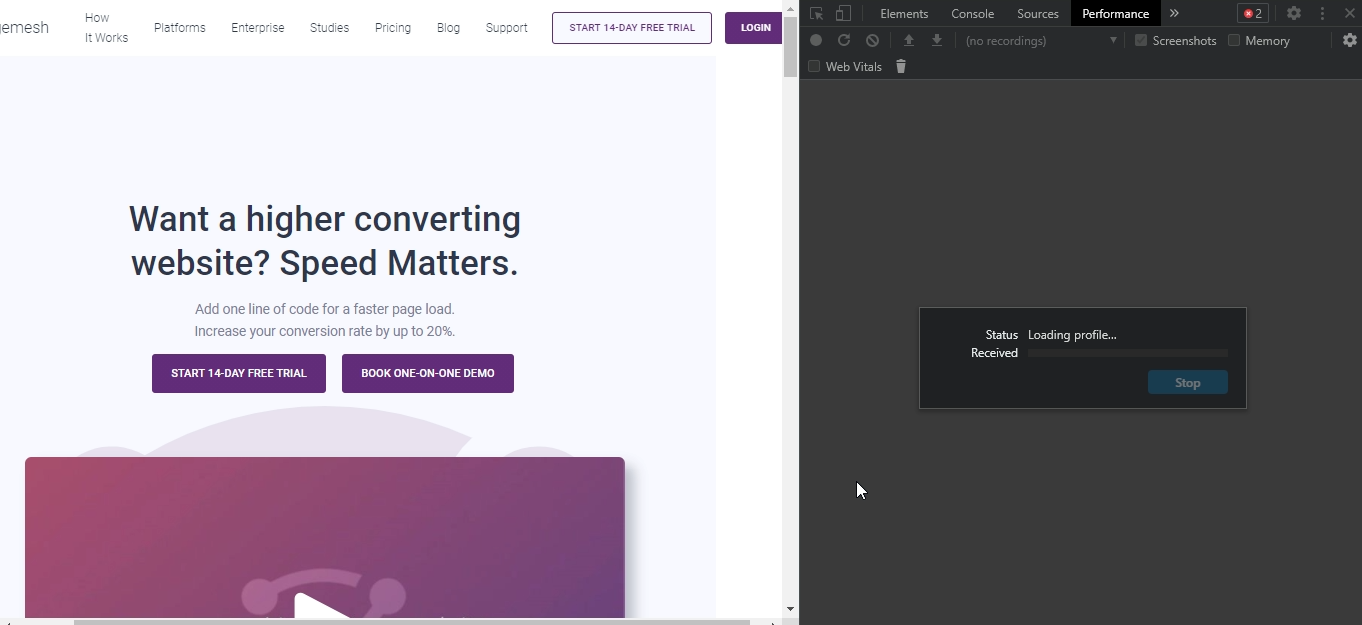Viewport: 1362px width, 625px height.
Task: Click the 'Speed Matters' headline text
Action: click(399, 263)
